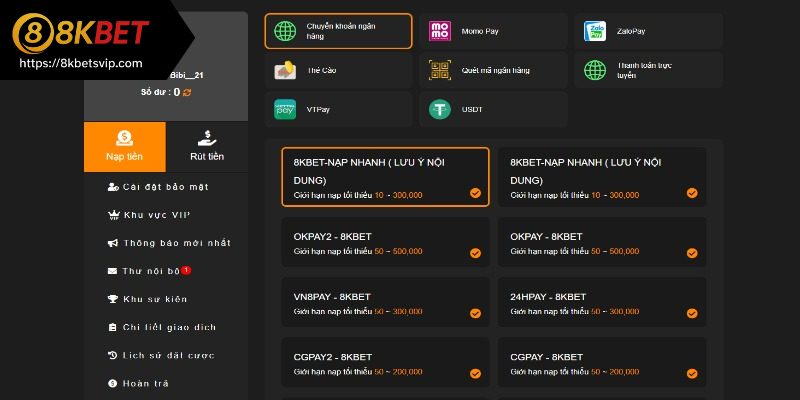Screen dimensions: 800x400
Task: Select the 24HPAY - 8KBET checkmark
Action: (692, 313)
